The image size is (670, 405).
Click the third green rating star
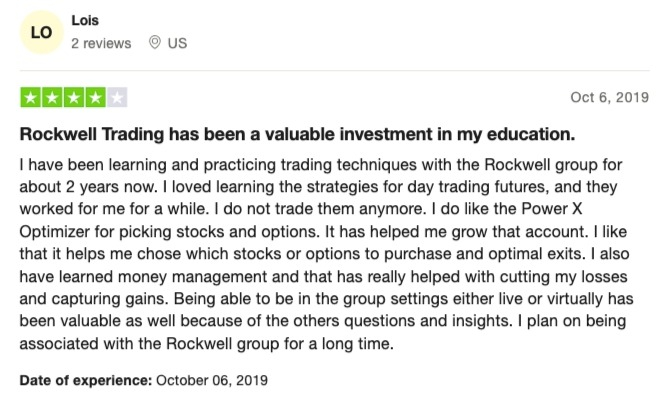73,98
